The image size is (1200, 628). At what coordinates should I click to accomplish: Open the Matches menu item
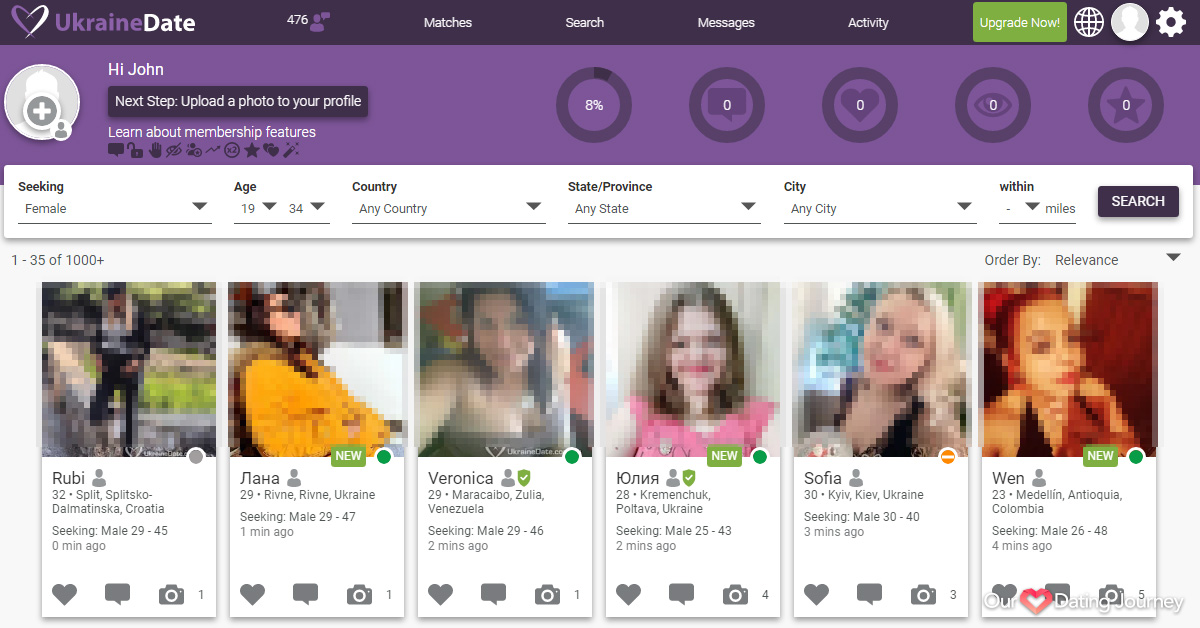pos(447,23)
